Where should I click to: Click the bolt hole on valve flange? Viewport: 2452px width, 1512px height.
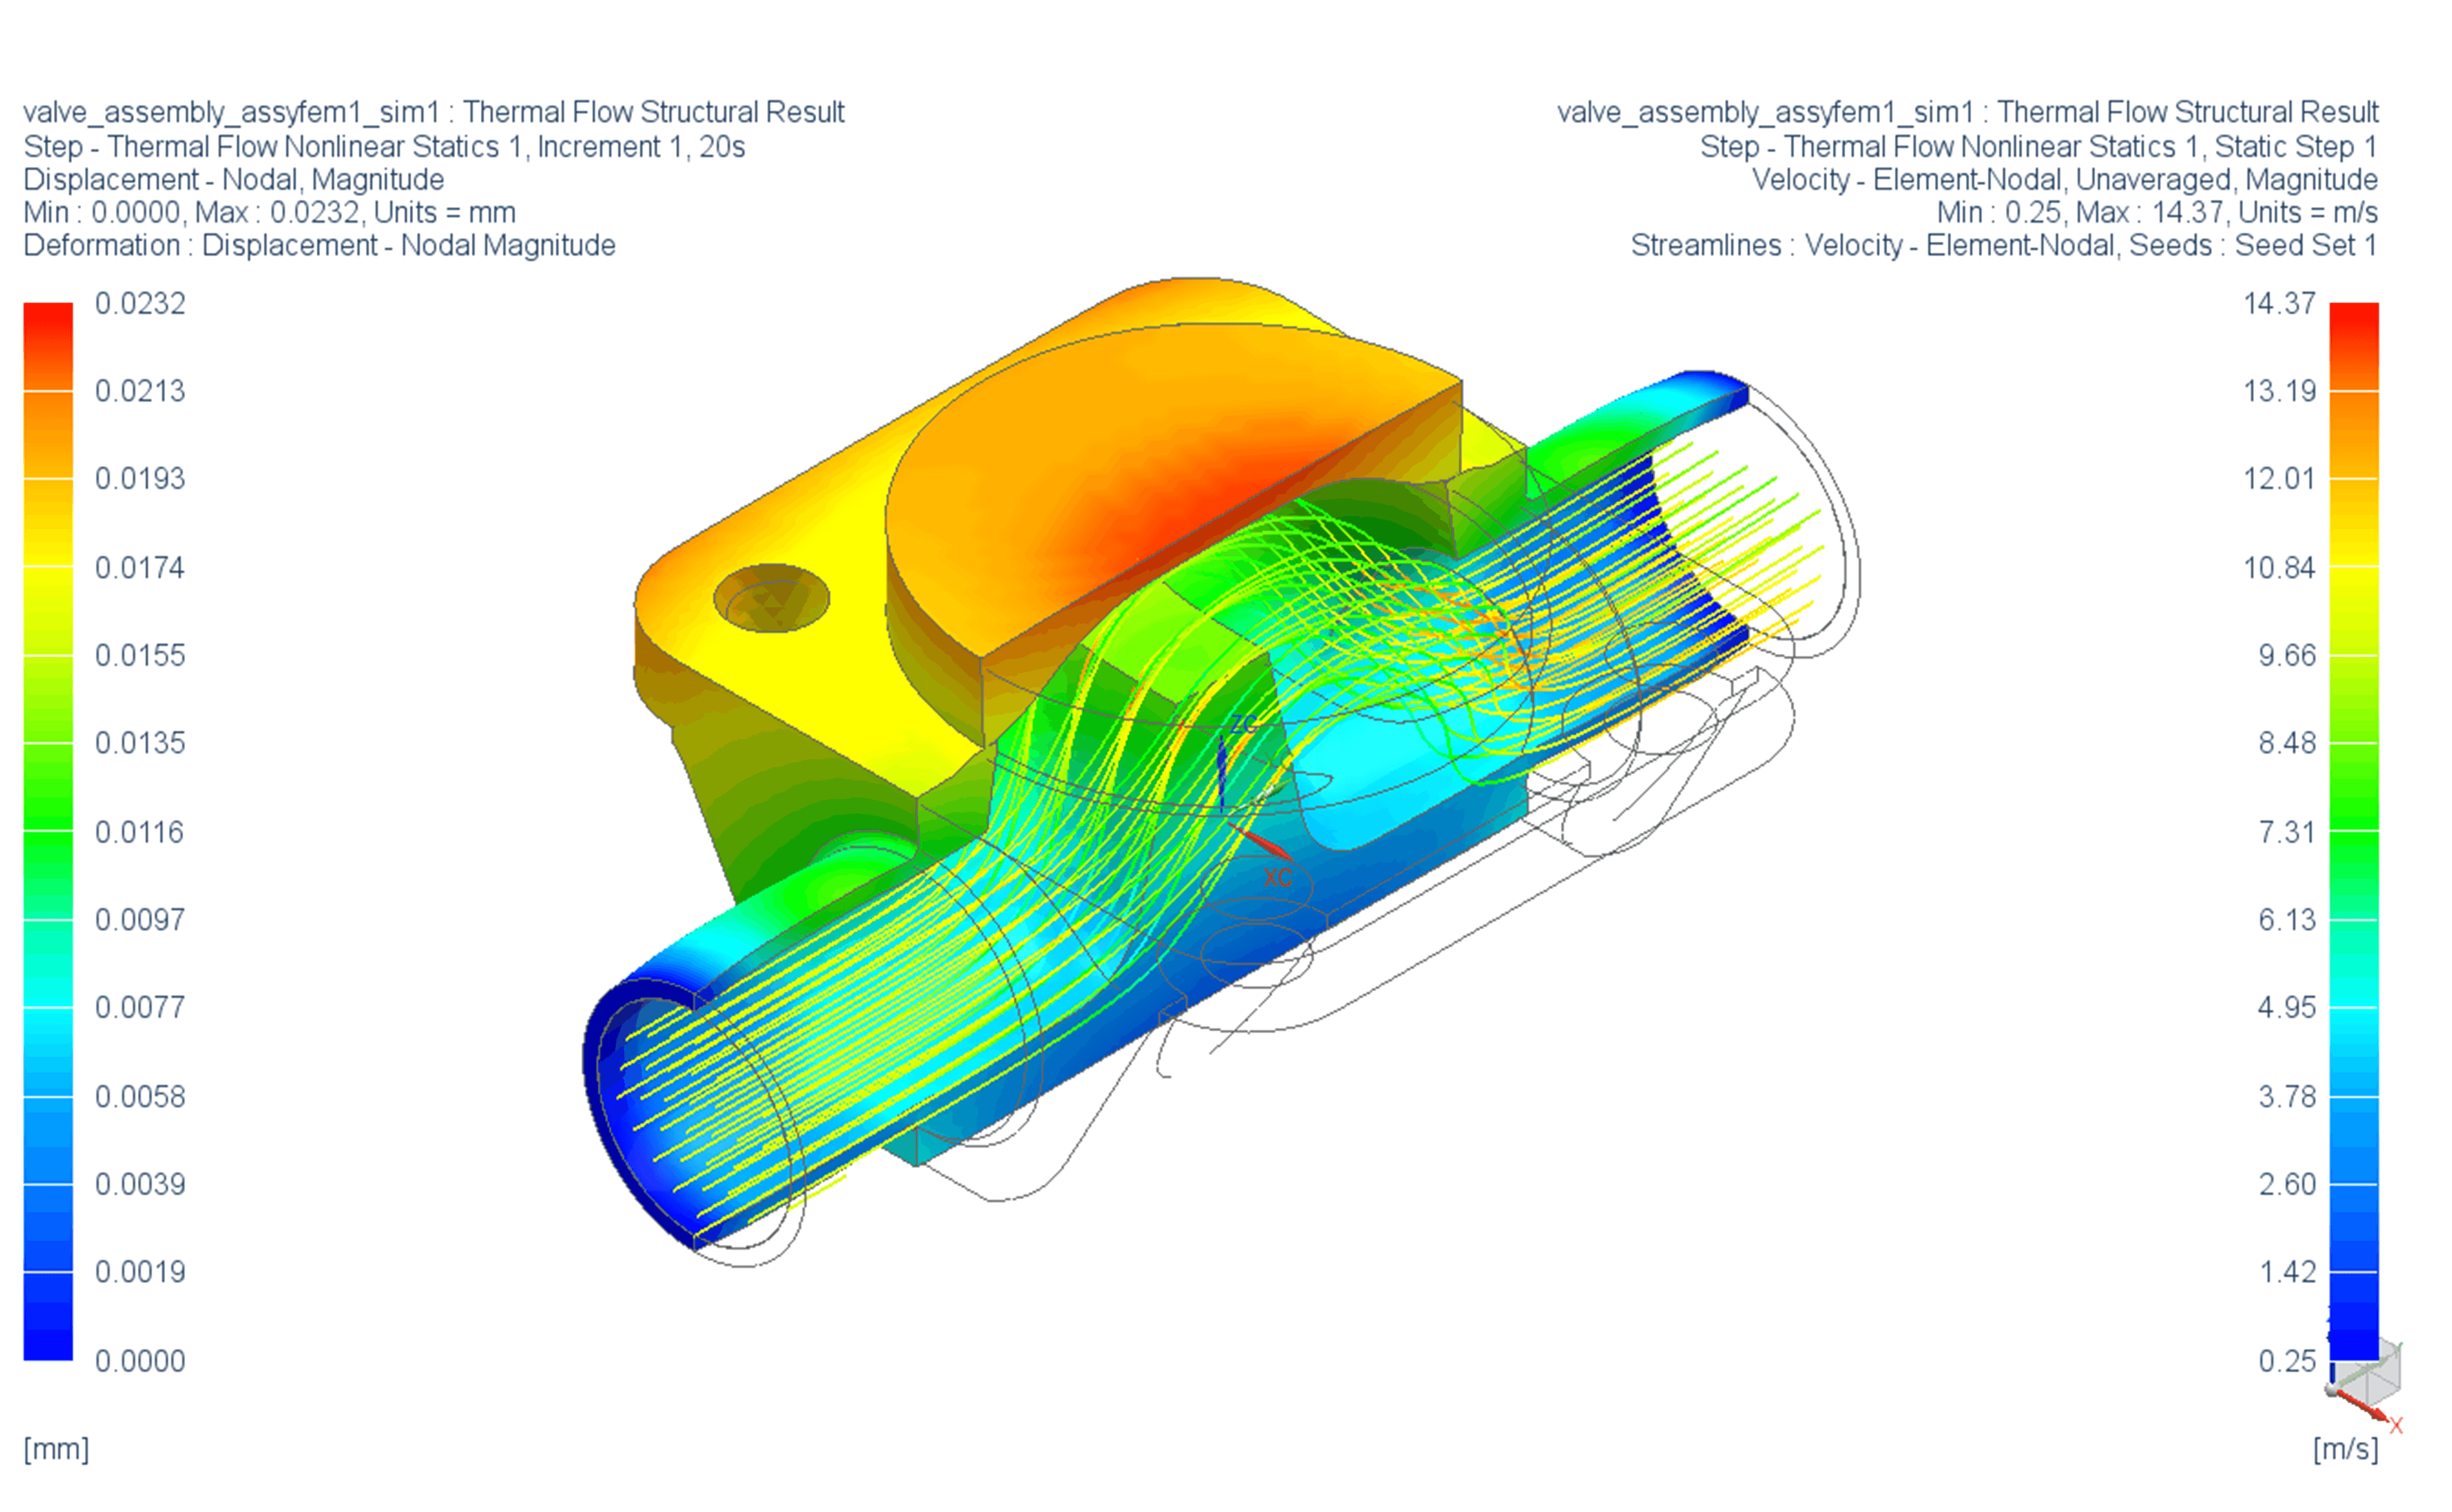tap(771, 598)
